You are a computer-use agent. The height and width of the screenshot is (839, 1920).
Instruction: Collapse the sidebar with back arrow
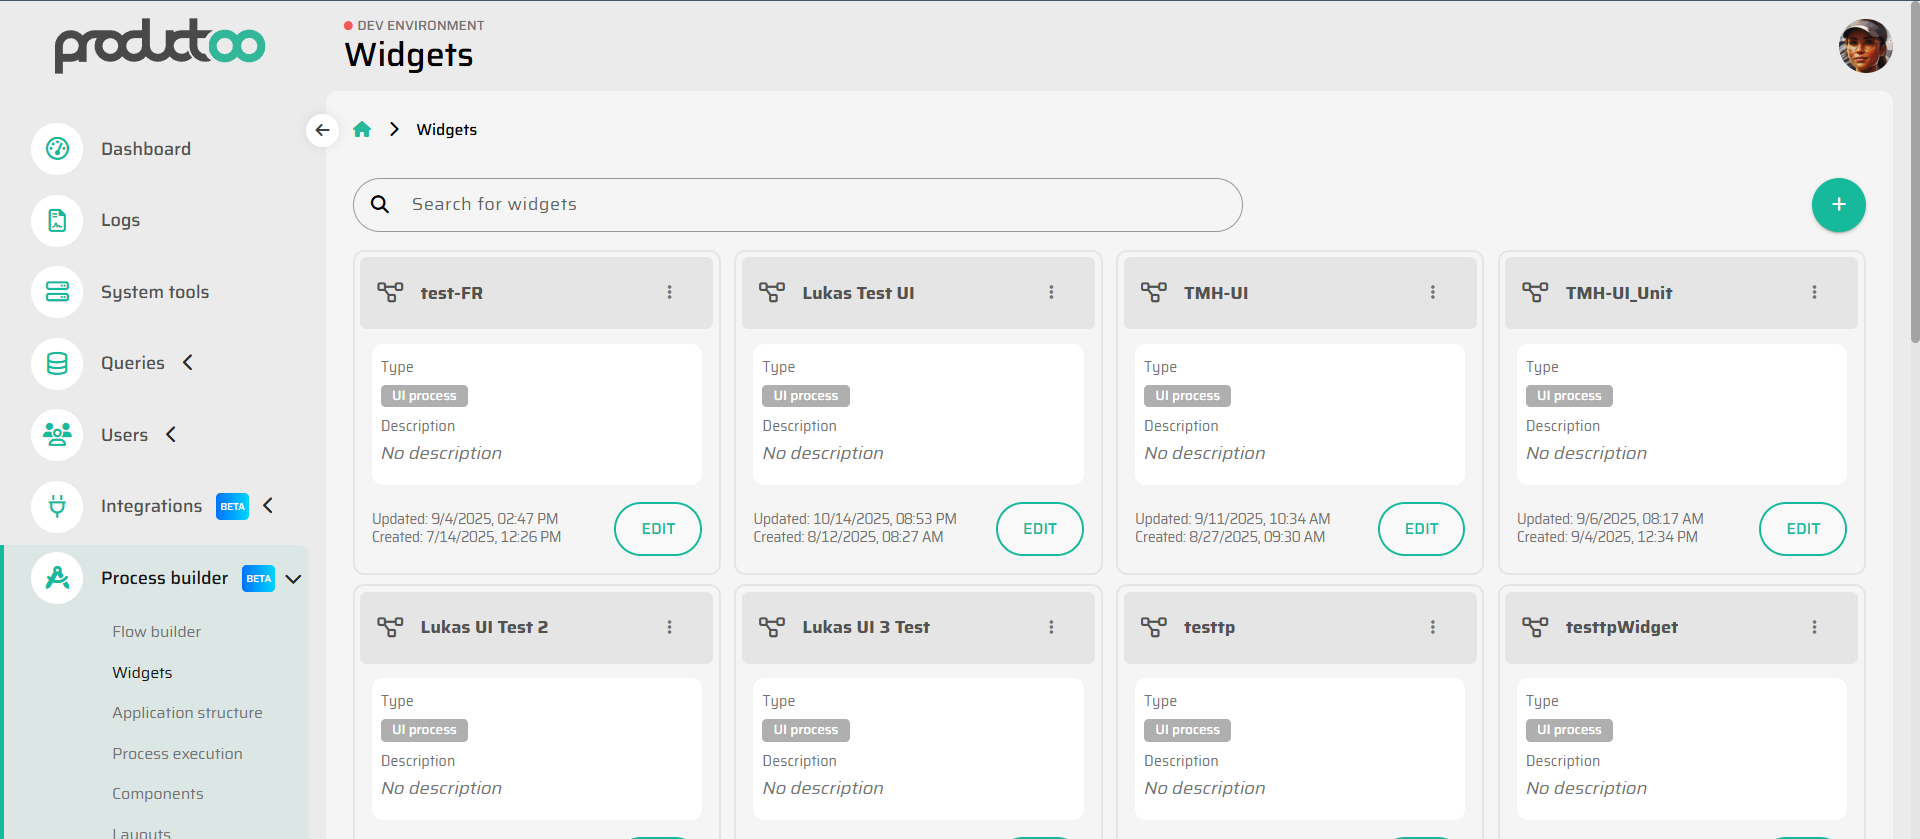tap(322, 130)
